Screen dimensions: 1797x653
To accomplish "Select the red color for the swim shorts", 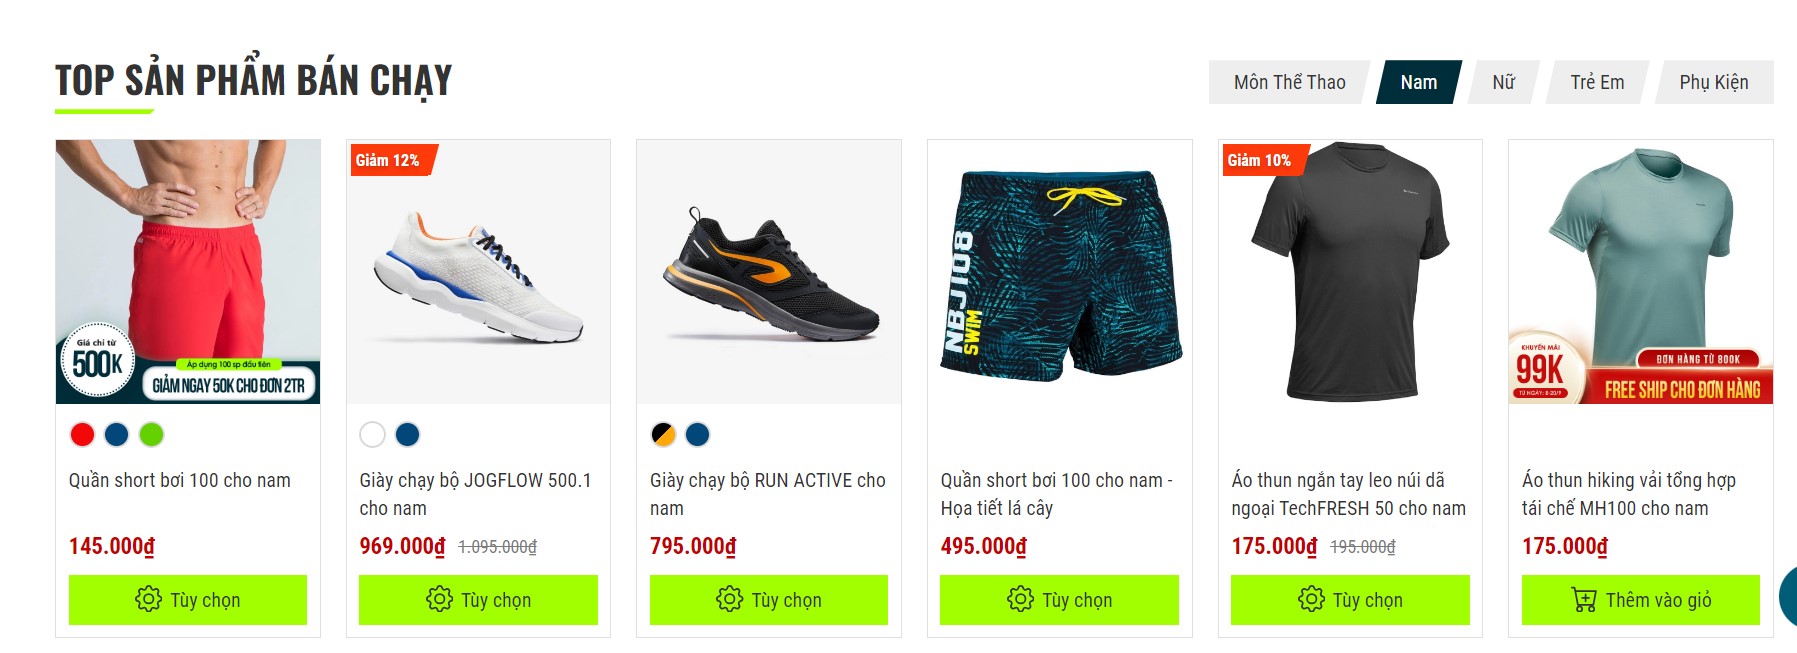I will (x=82, y=434).
